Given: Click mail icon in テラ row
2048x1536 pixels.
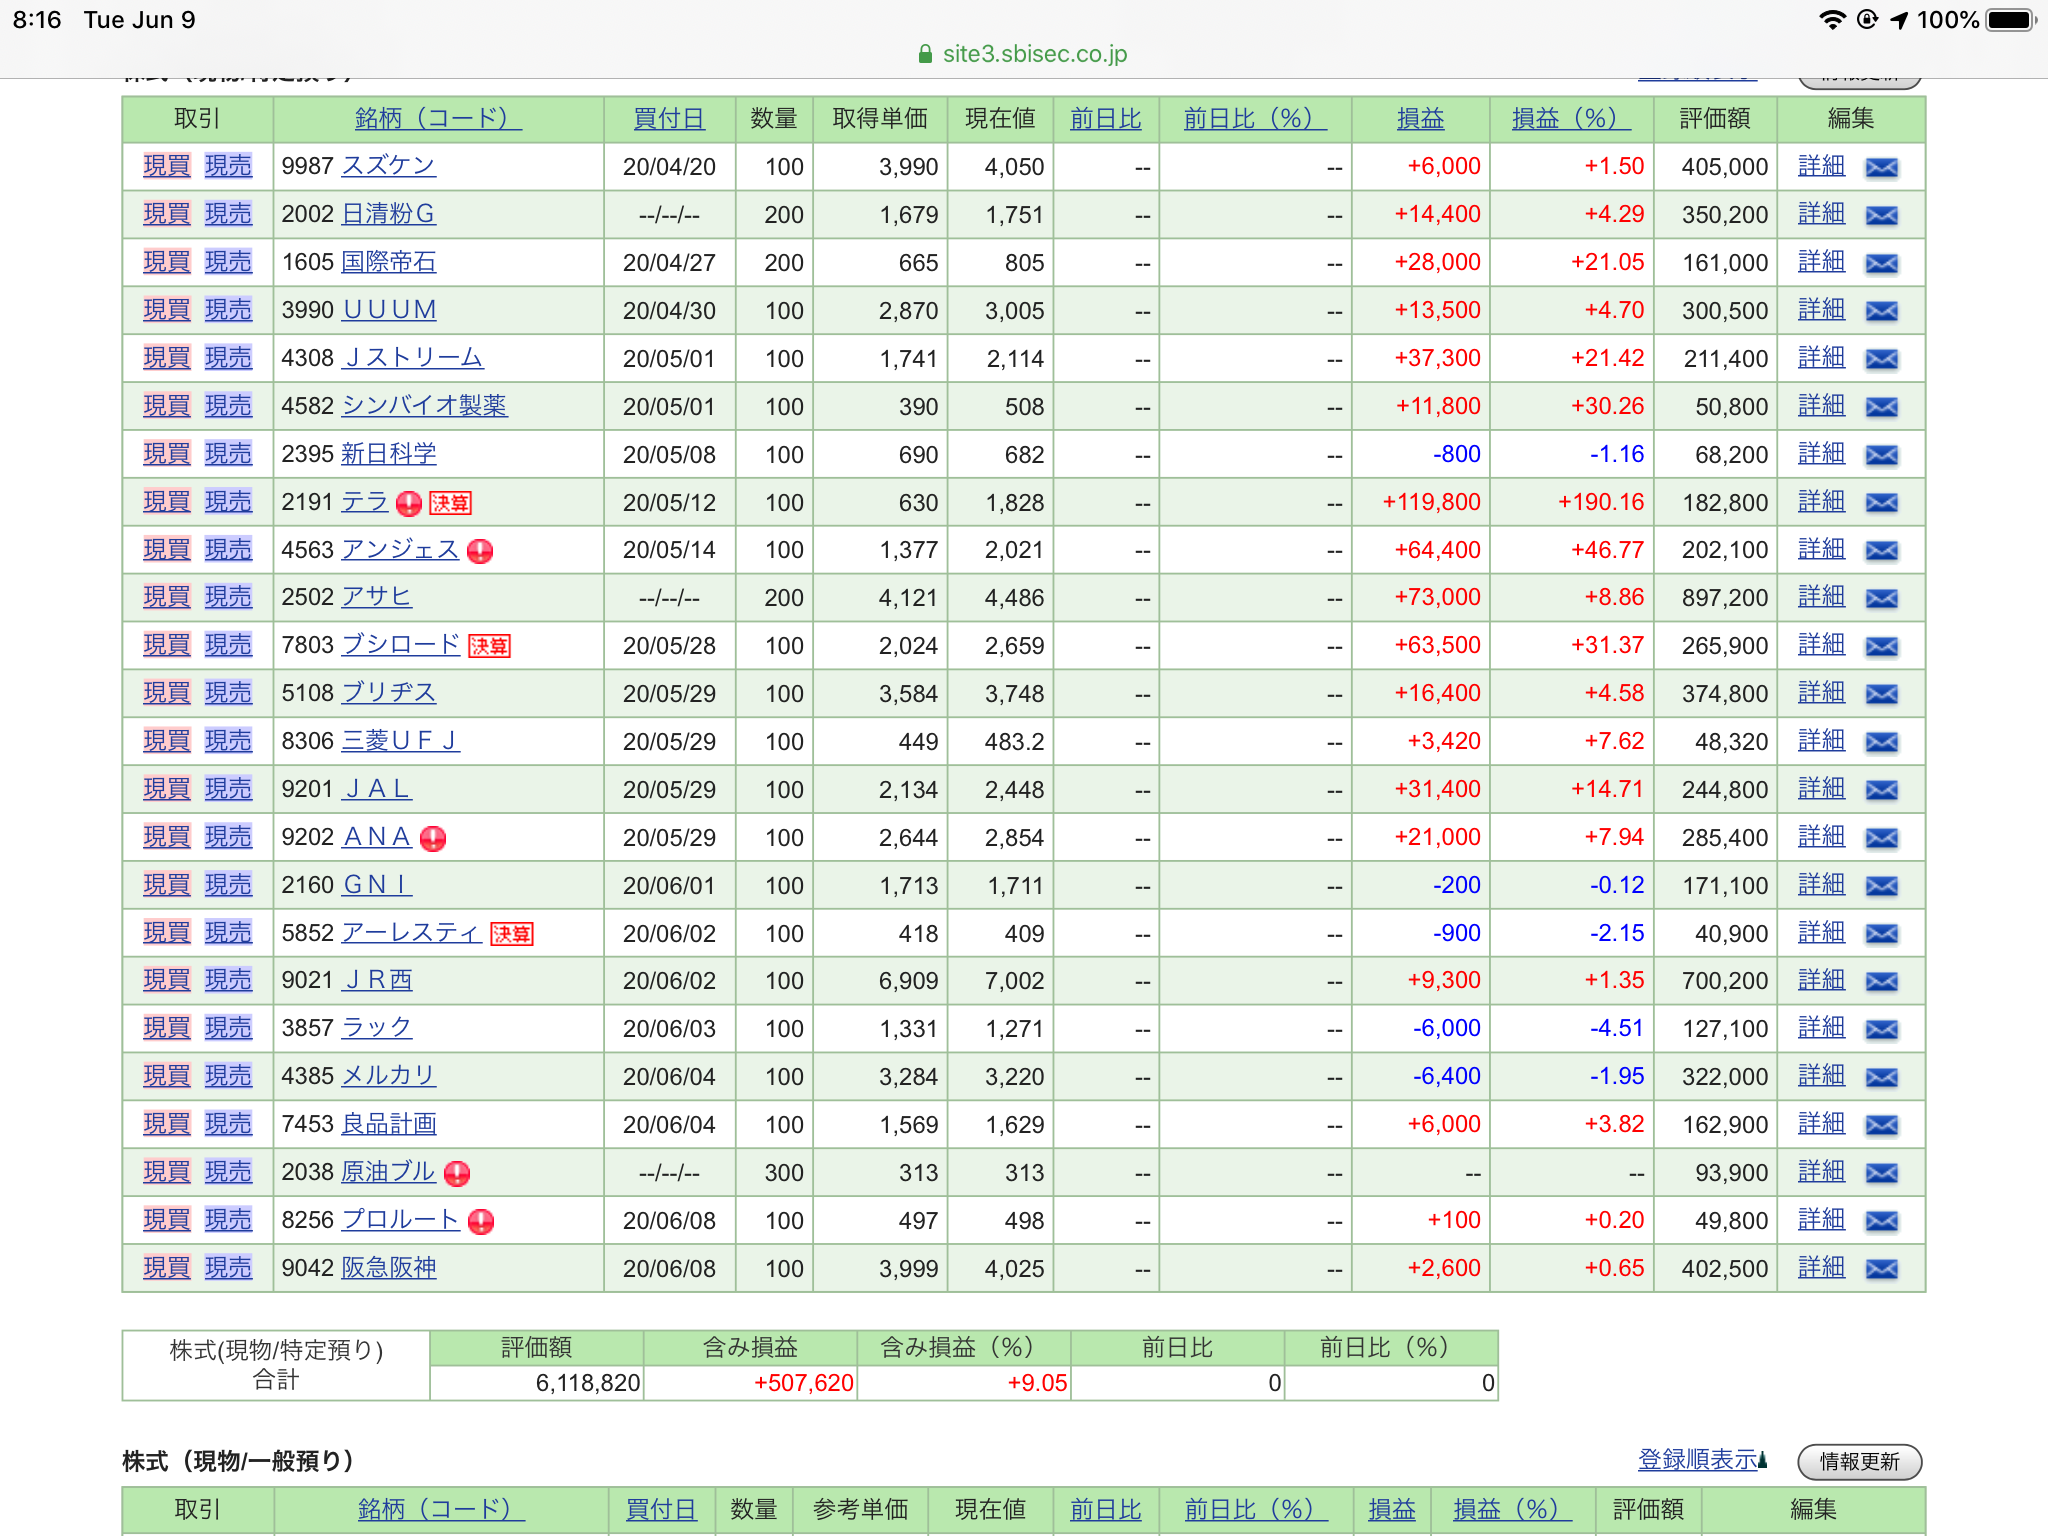Looking at the screenshot, I should tap(1881, 502).
